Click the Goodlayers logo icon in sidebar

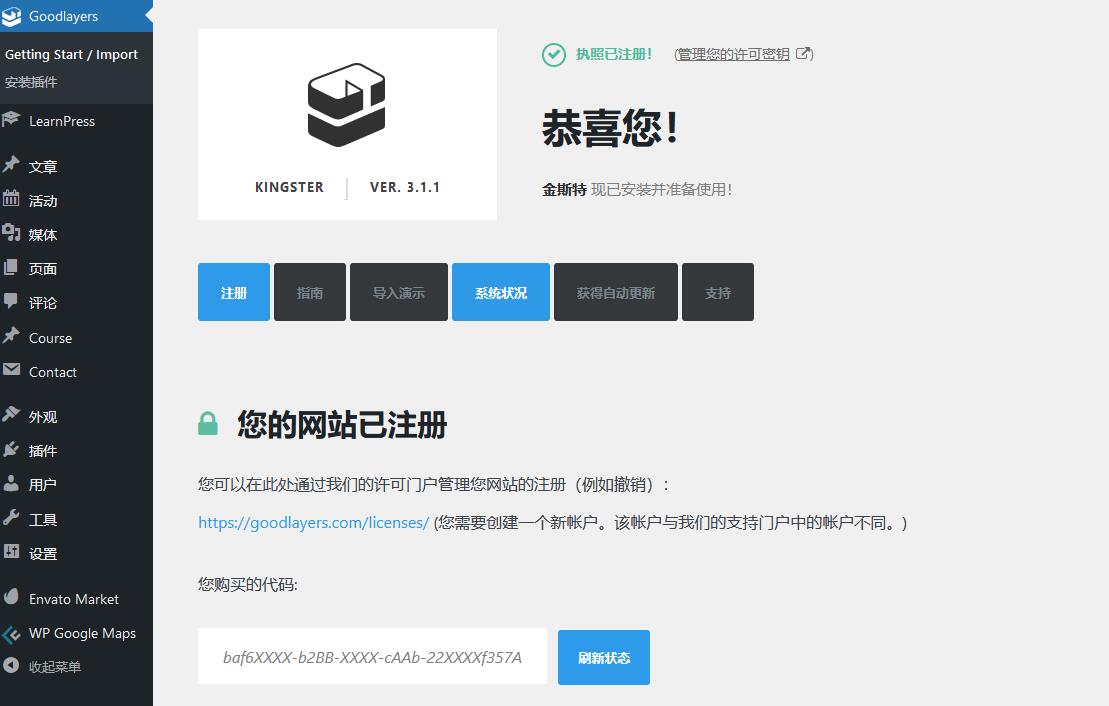click(x=11, y=16)
